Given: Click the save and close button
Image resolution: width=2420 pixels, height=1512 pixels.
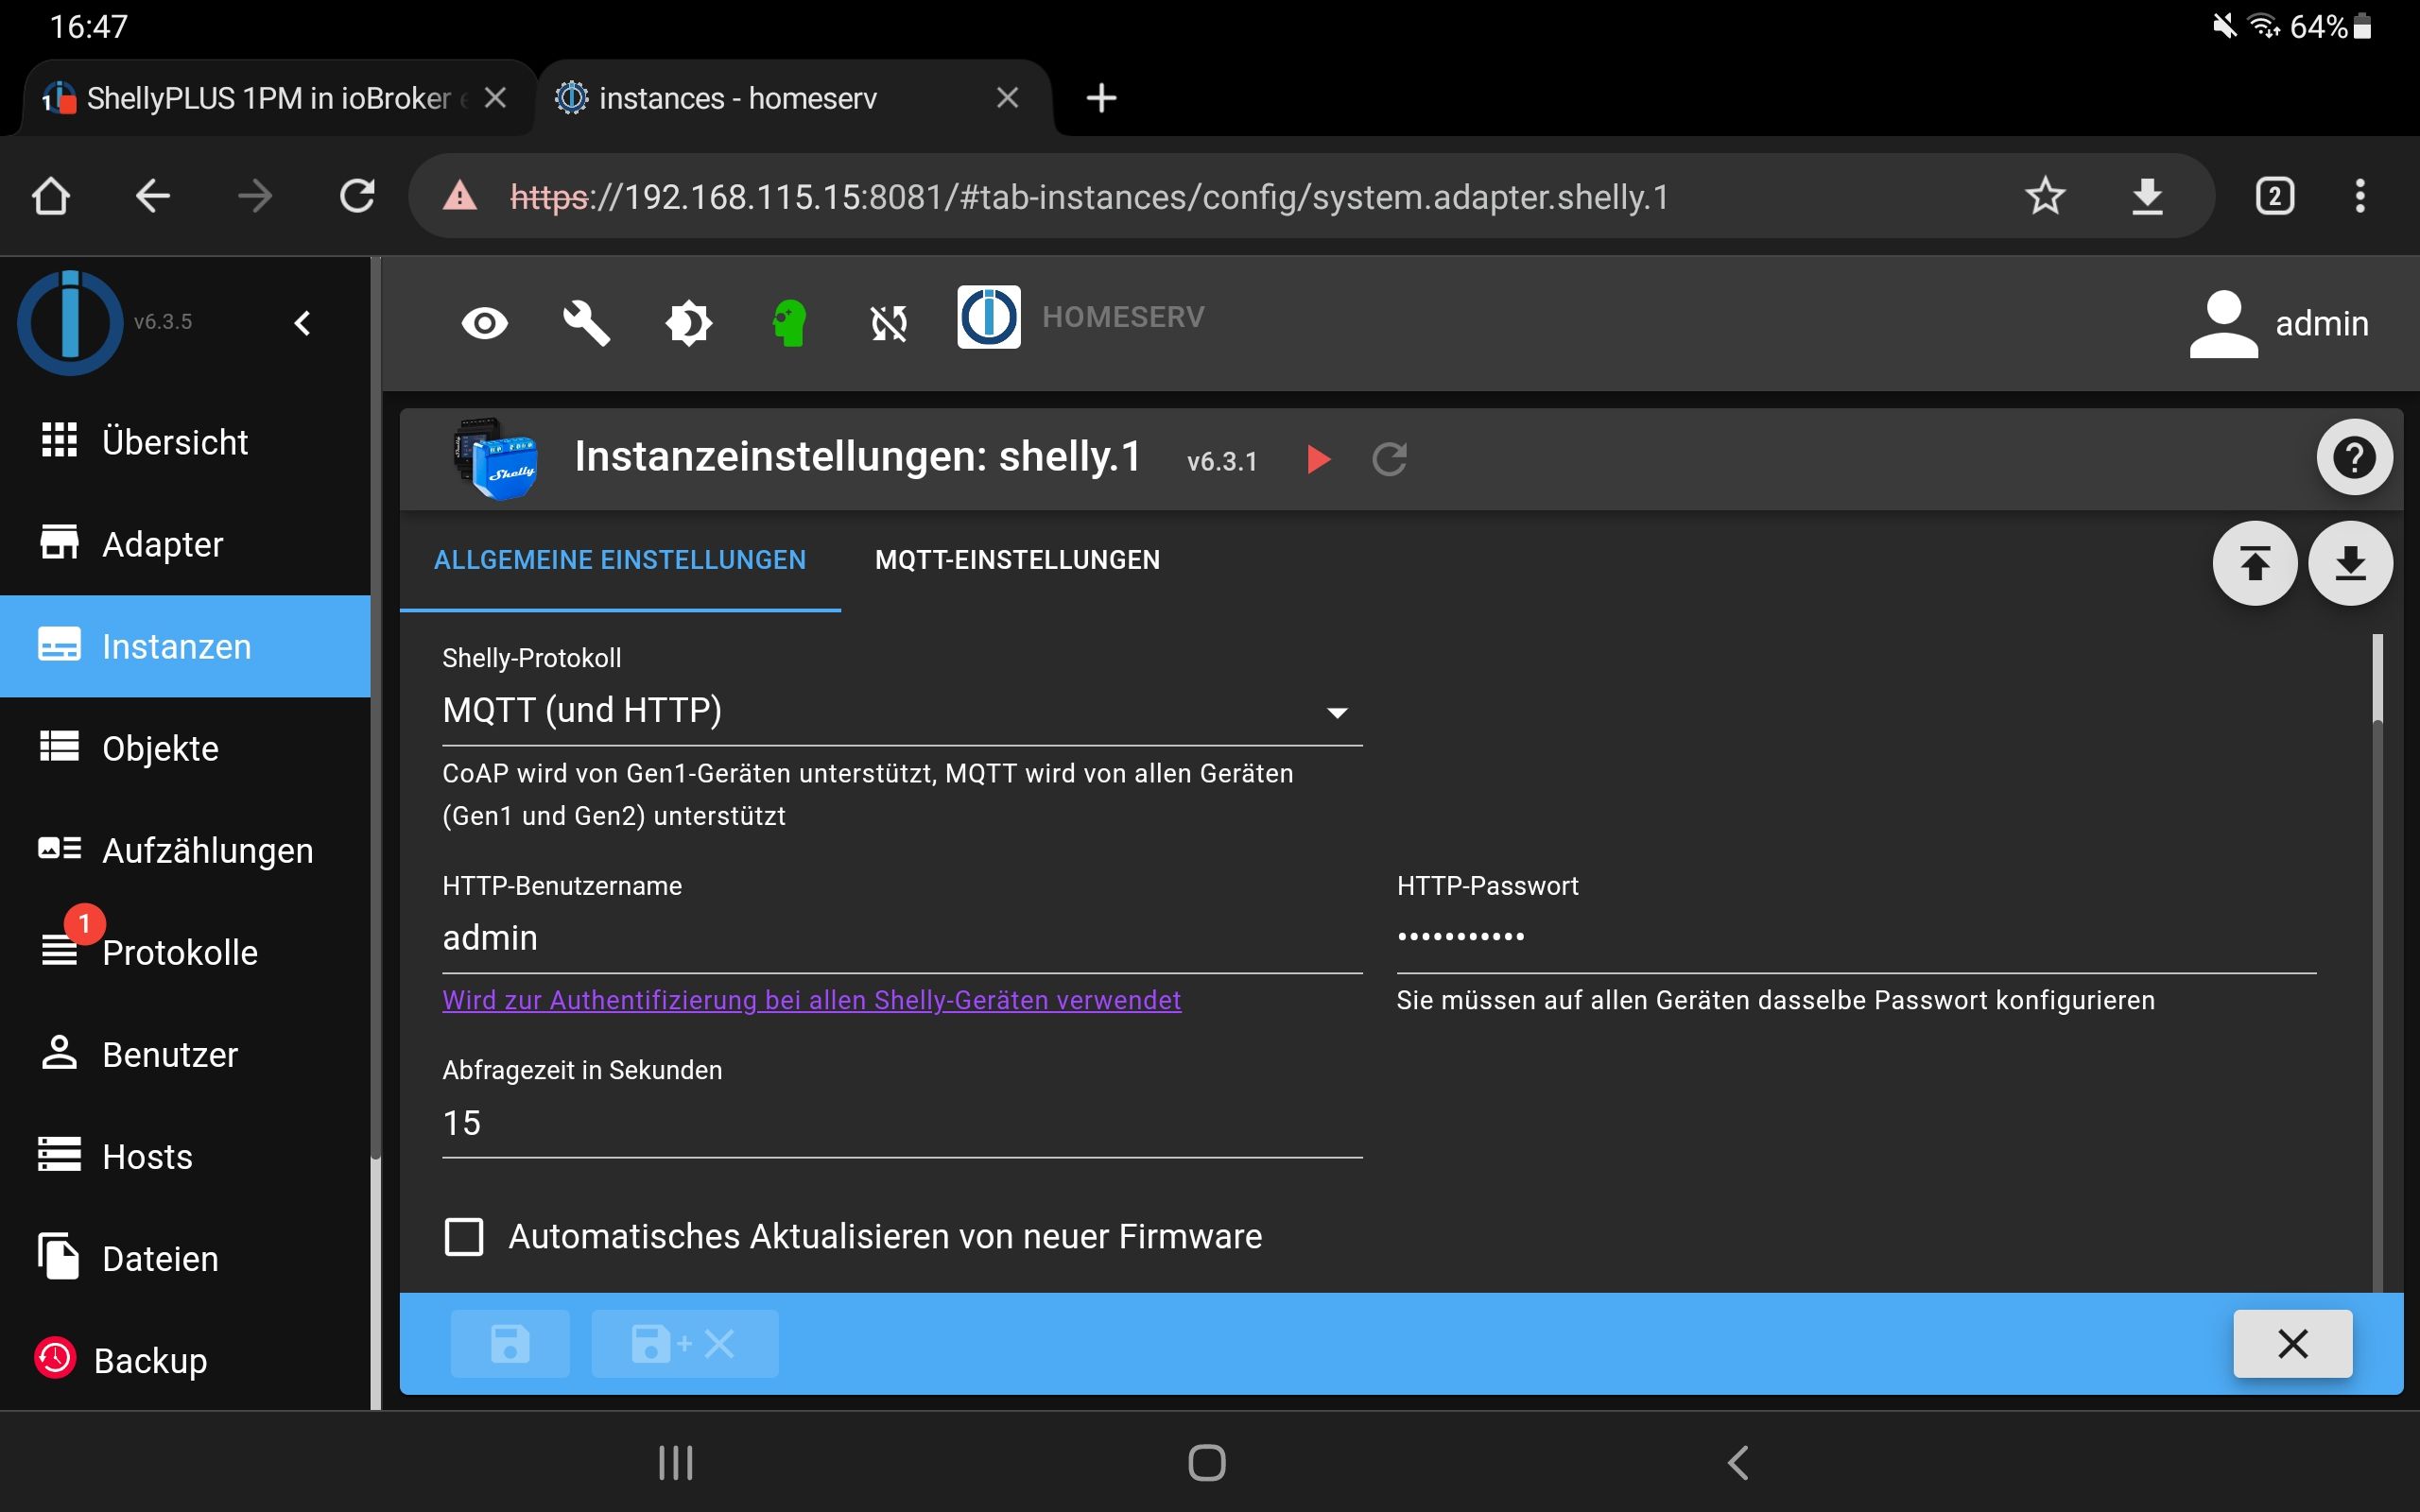Looking at the screenshot, I should coord(685,1343).
